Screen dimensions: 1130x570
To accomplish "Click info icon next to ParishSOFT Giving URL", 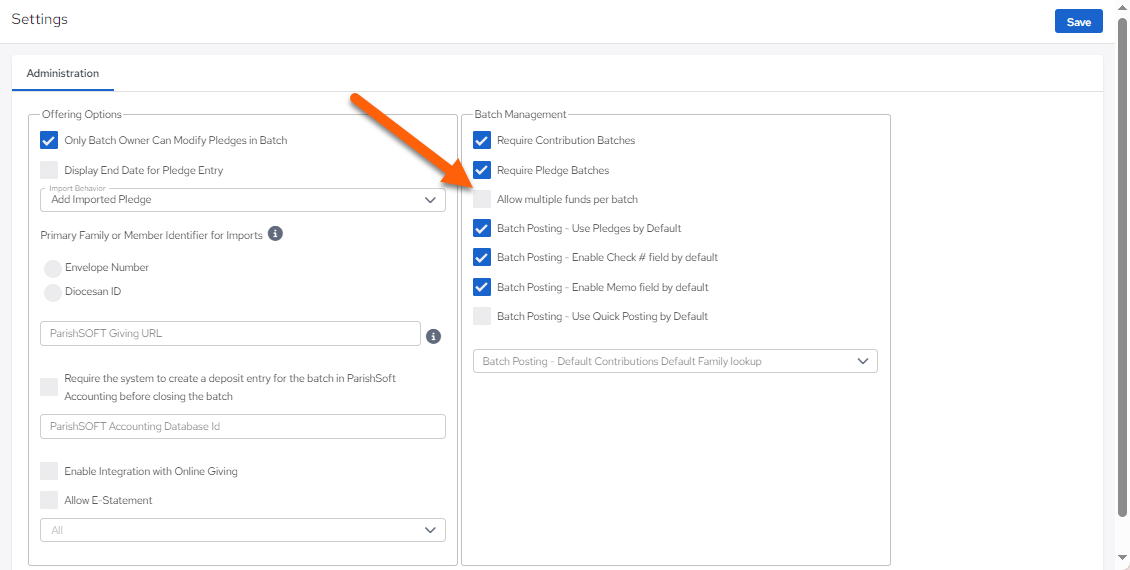I will click(x=433, y=337).
